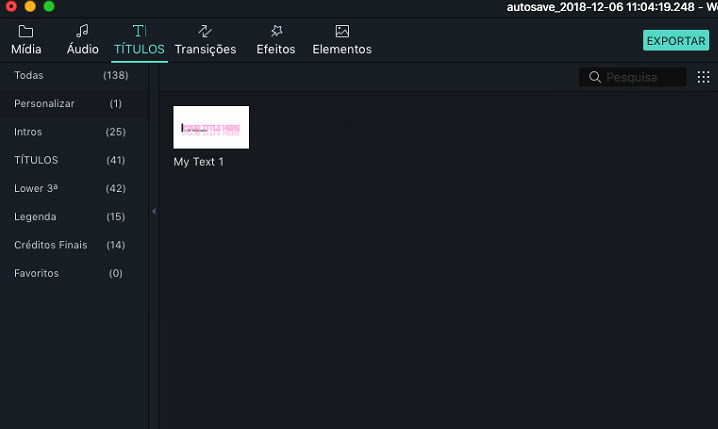Click the (138) count beside Todas
The height and width of the screenshot is (429, 718).
(115, 75)
